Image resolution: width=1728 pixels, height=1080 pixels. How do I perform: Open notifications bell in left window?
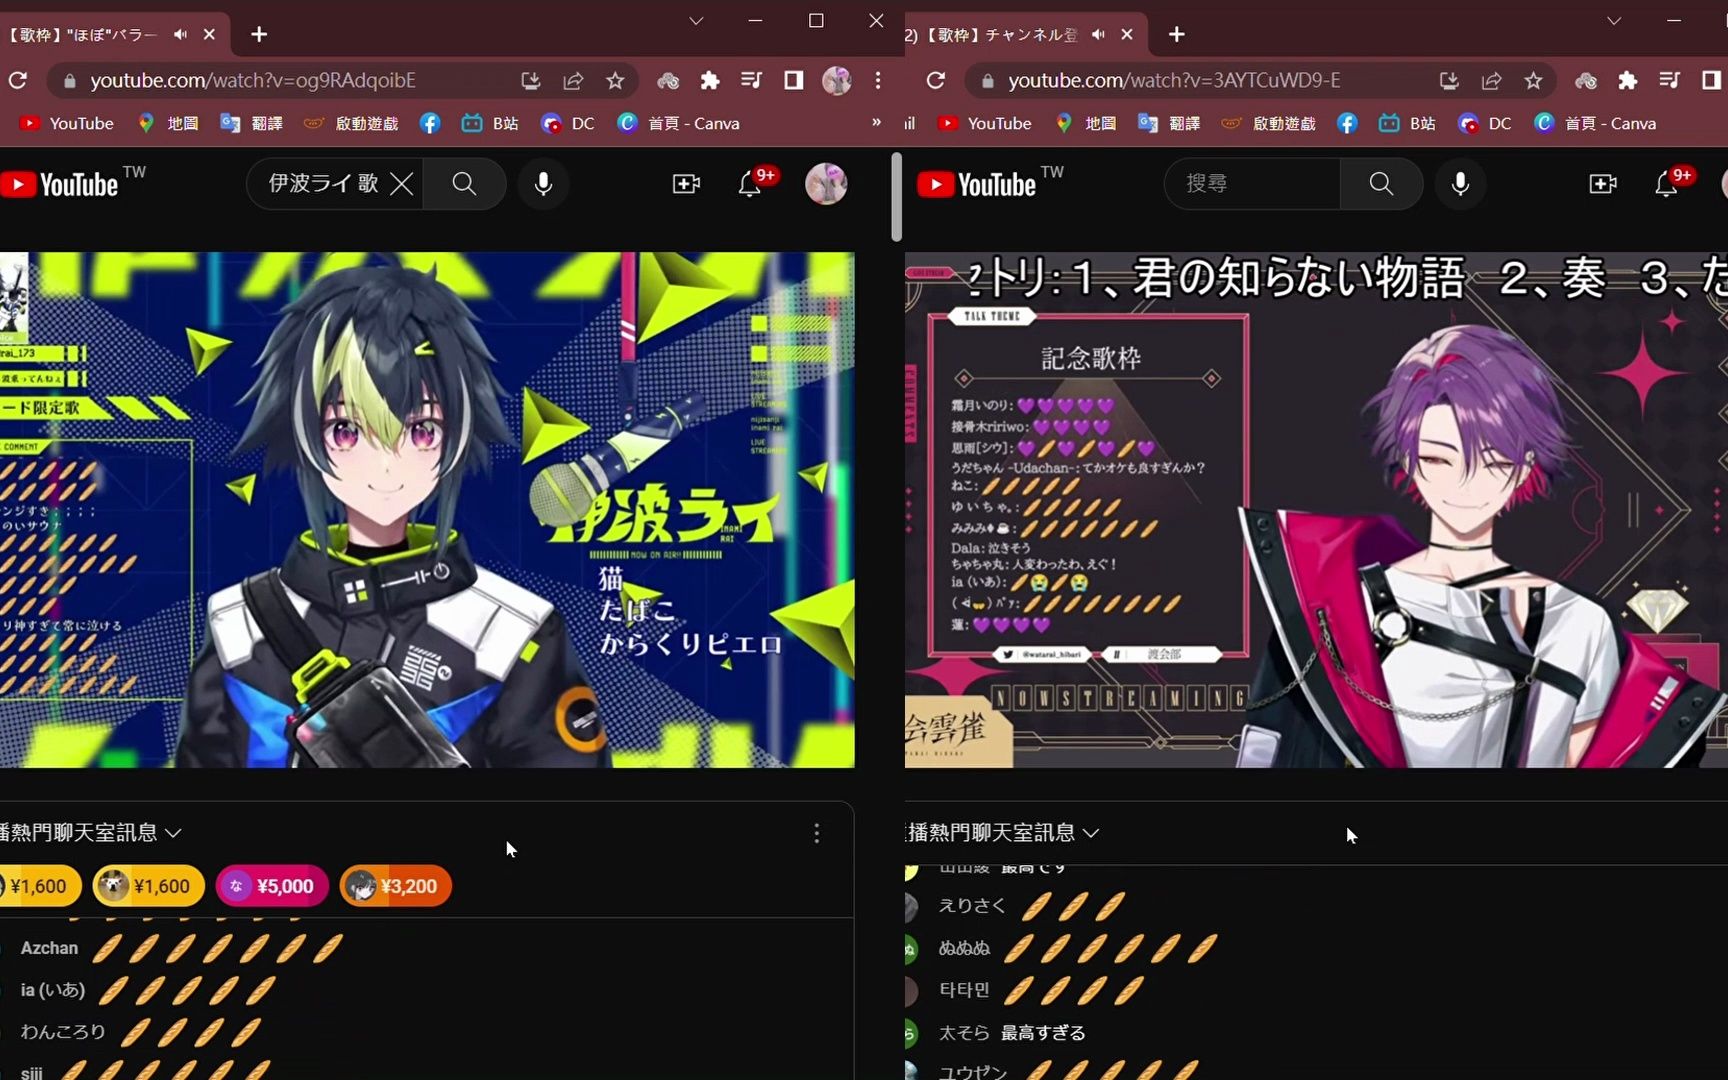click(750, 184)
